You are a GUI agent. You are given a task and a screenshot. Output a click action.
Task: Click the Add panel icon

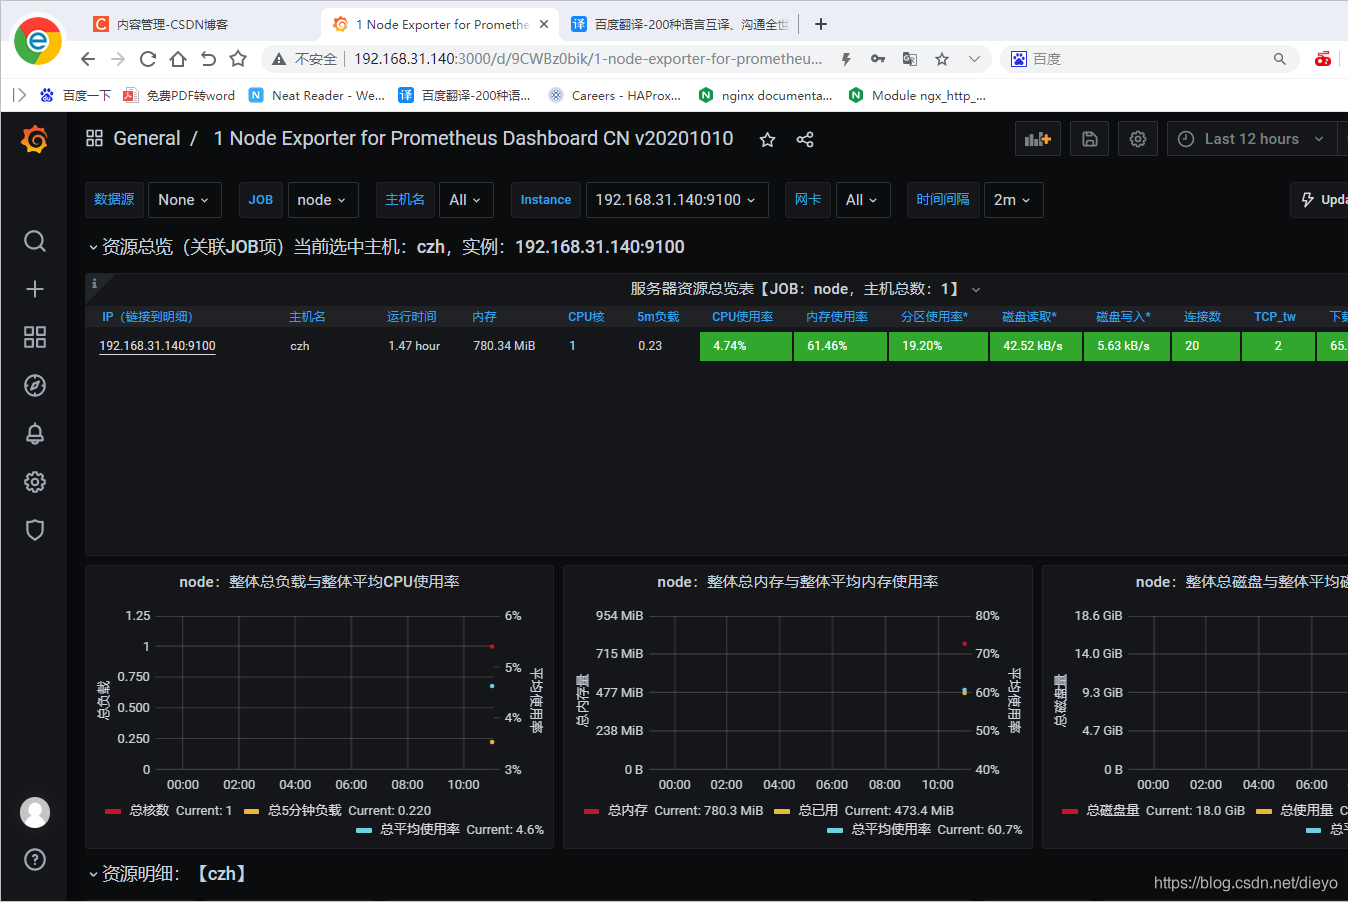(x=1038, y=139)
